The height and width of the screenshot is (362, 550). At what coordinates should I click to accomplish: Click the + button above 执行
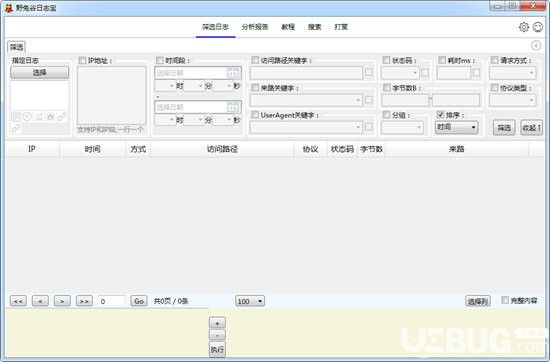pos(217,323)
